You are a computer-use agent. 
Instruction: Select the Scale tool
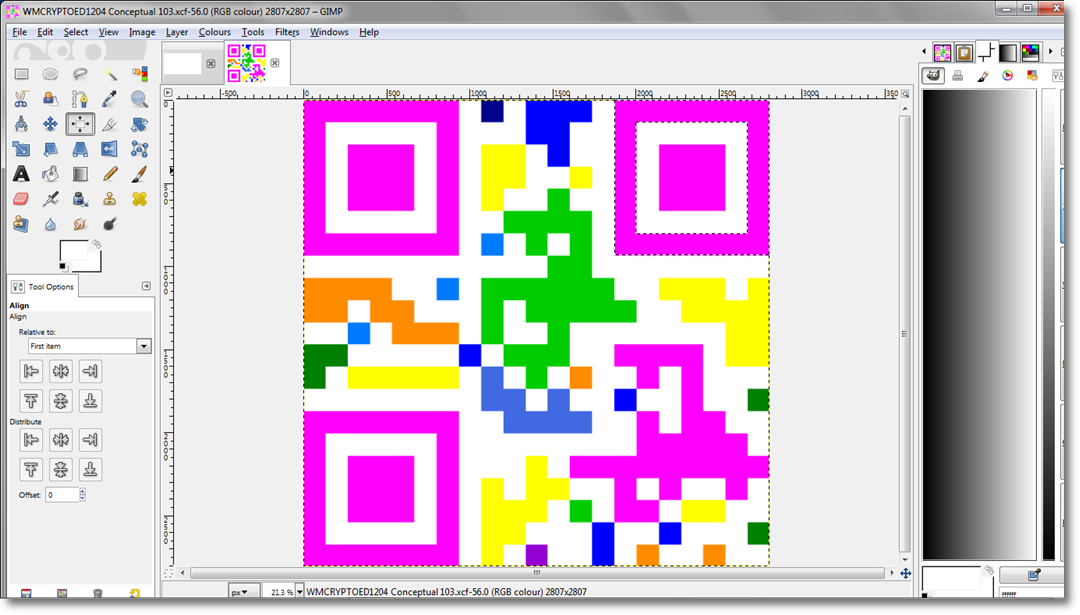21,149
